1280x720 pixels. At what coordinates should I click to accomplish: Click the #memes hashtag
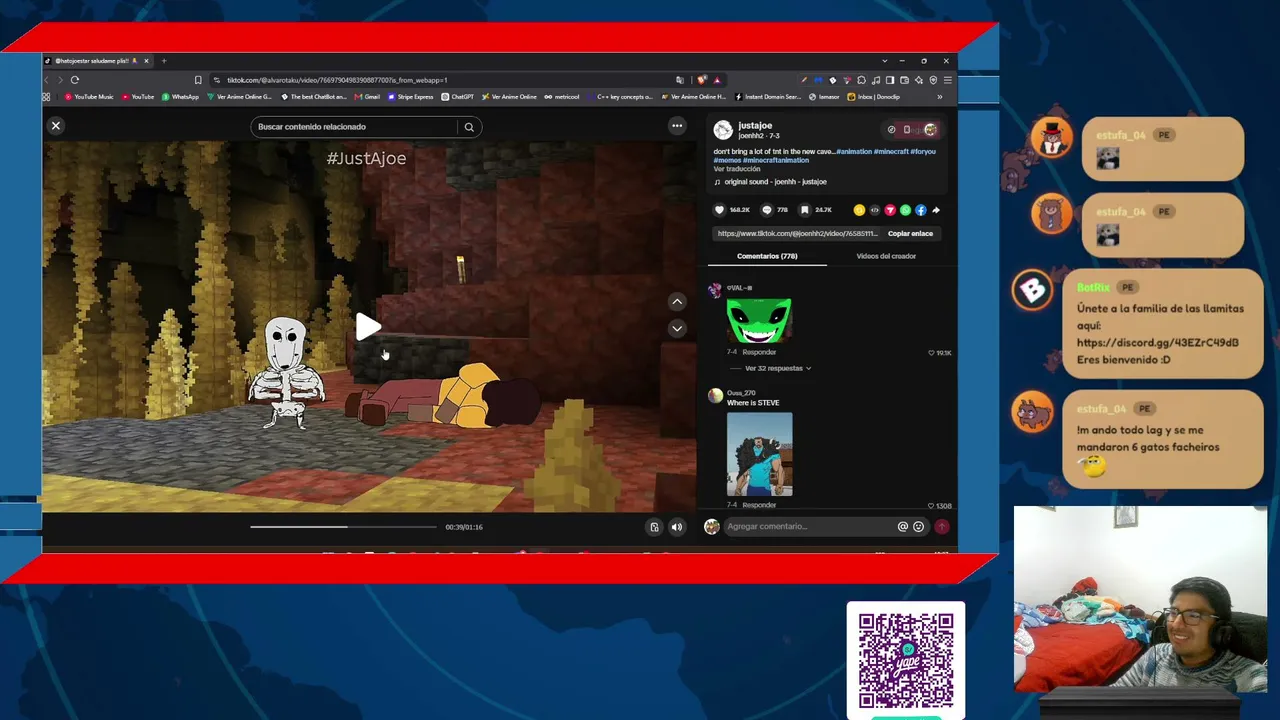point(727,160)
